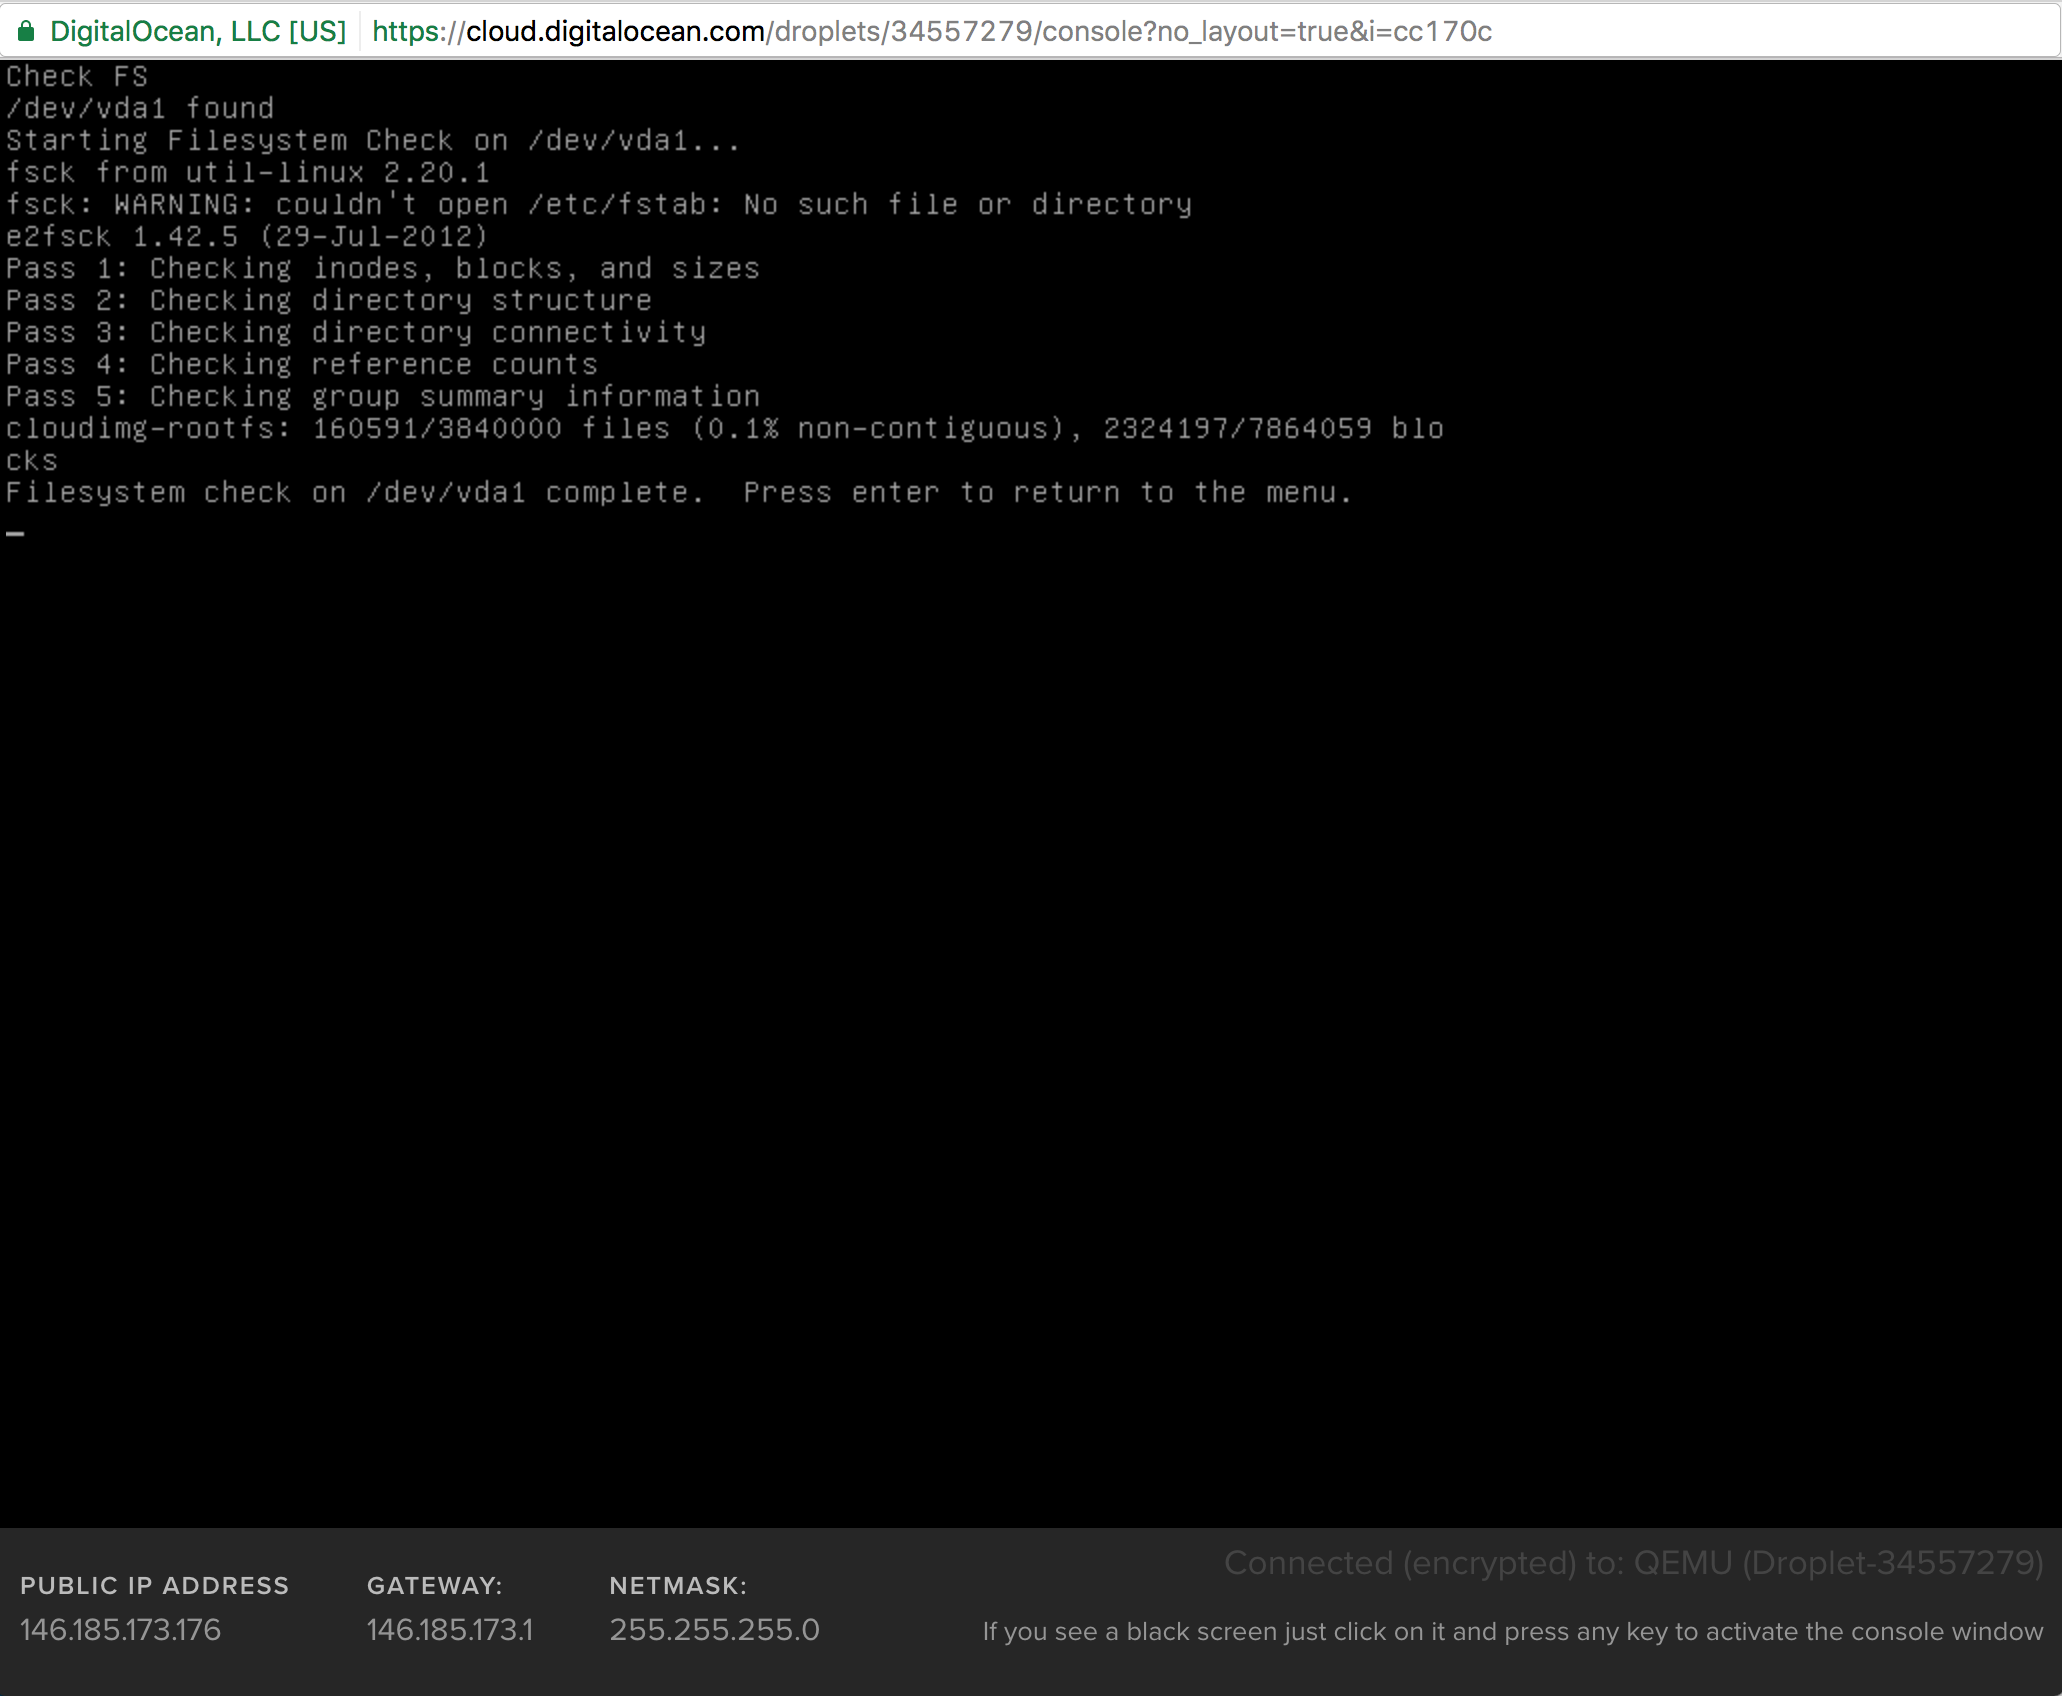Click the netmask value 255.255.255.0

pos(715,1630)
